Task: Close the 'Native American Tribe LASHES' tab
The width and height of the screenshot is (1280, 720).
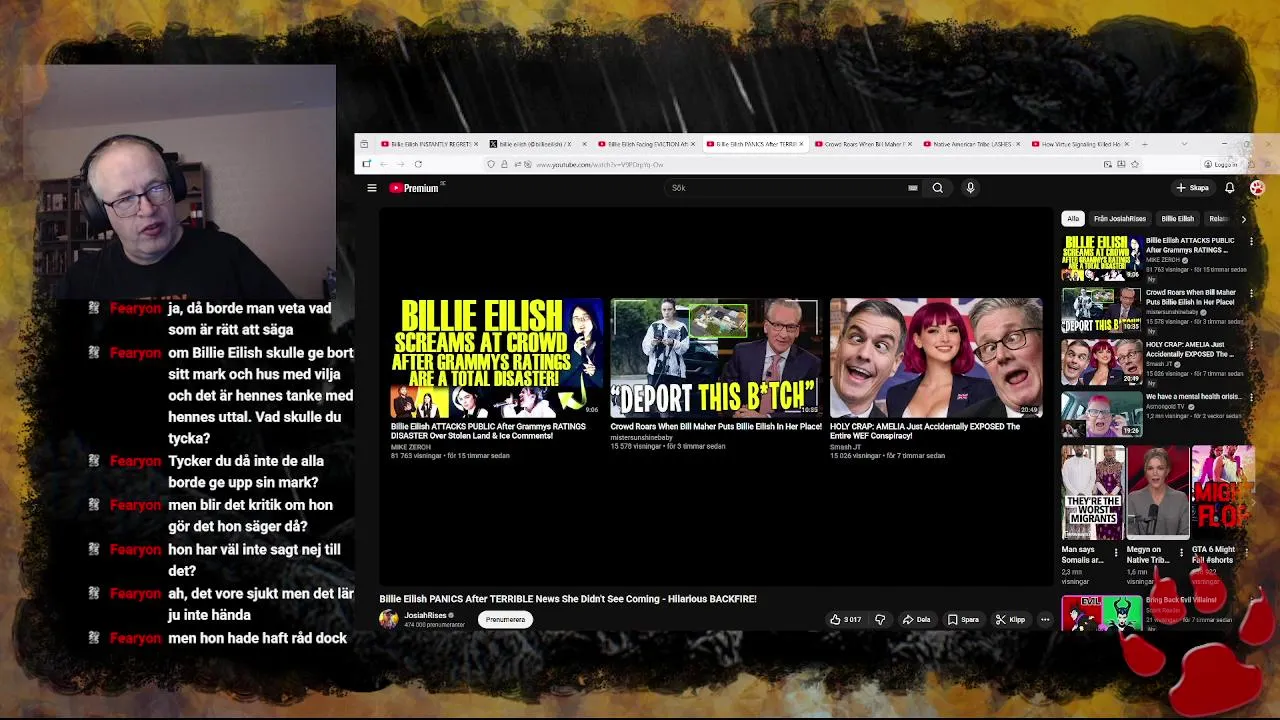Action: [x=1018, y=144]
